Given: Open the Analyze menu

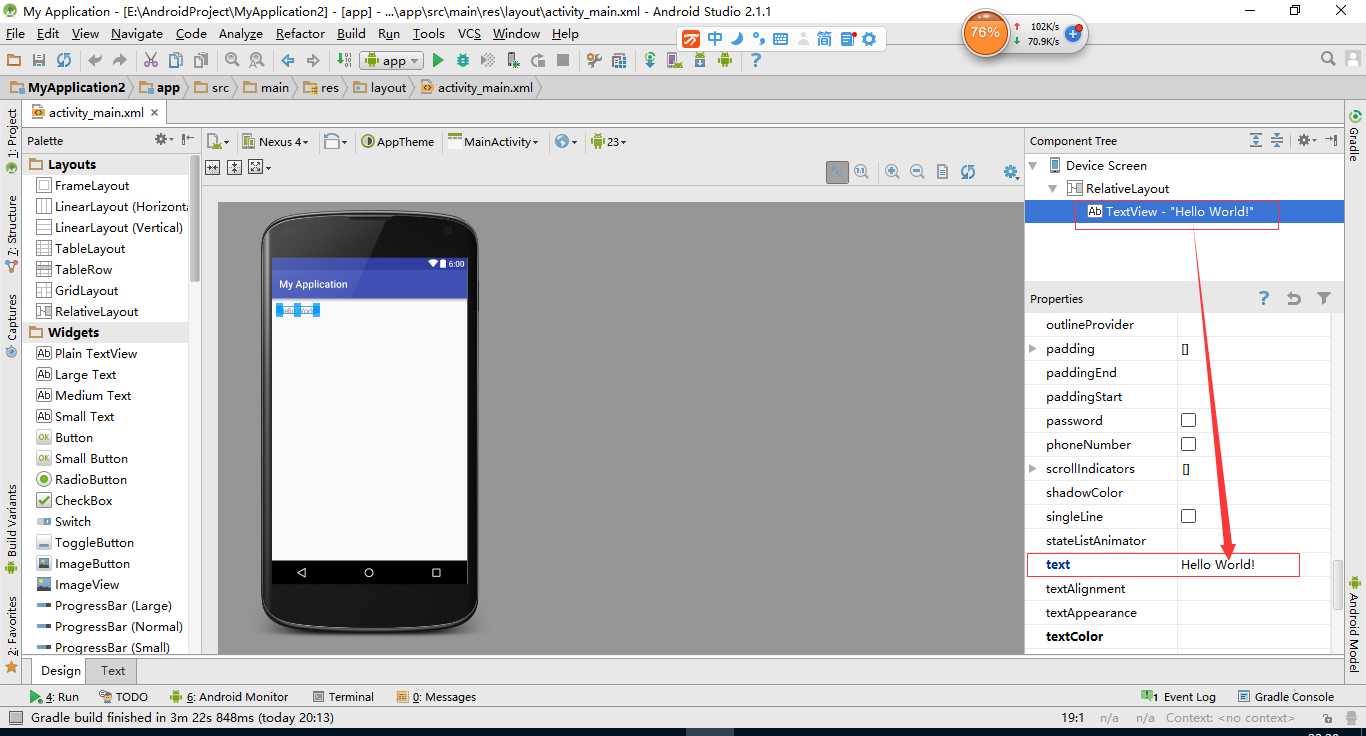Looking at the screenshot, I should click(240, 33).
